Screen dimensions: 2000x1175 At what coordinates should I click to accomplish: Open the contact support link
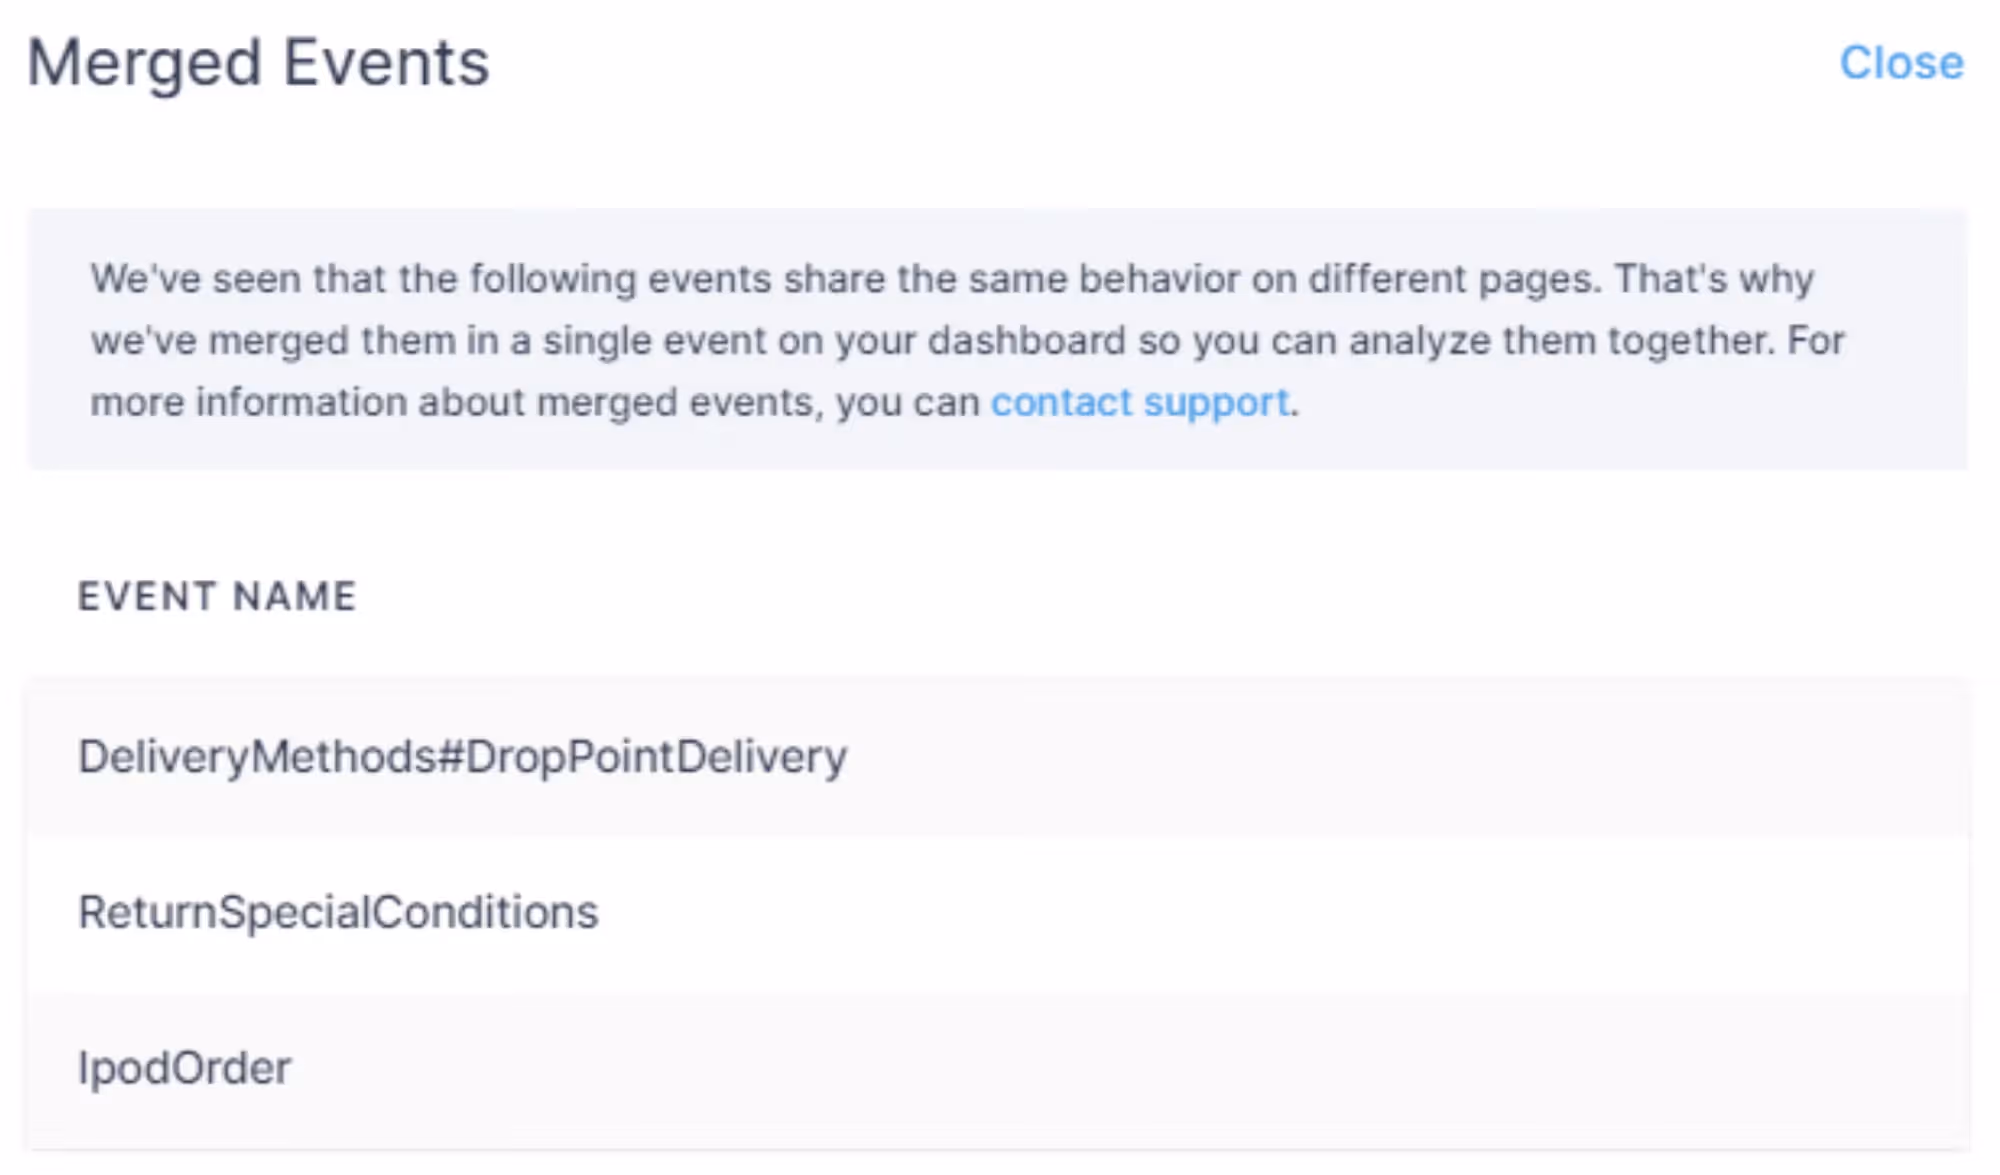[x=1139, y=402]
